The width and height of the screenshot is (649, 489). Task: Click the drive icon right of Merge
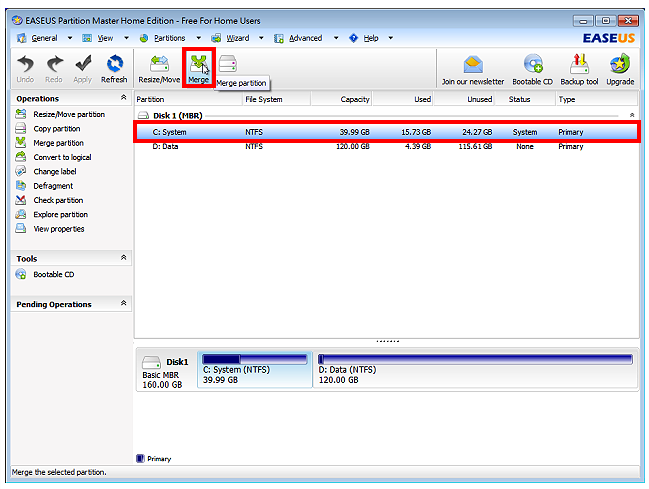pos(228,64)
